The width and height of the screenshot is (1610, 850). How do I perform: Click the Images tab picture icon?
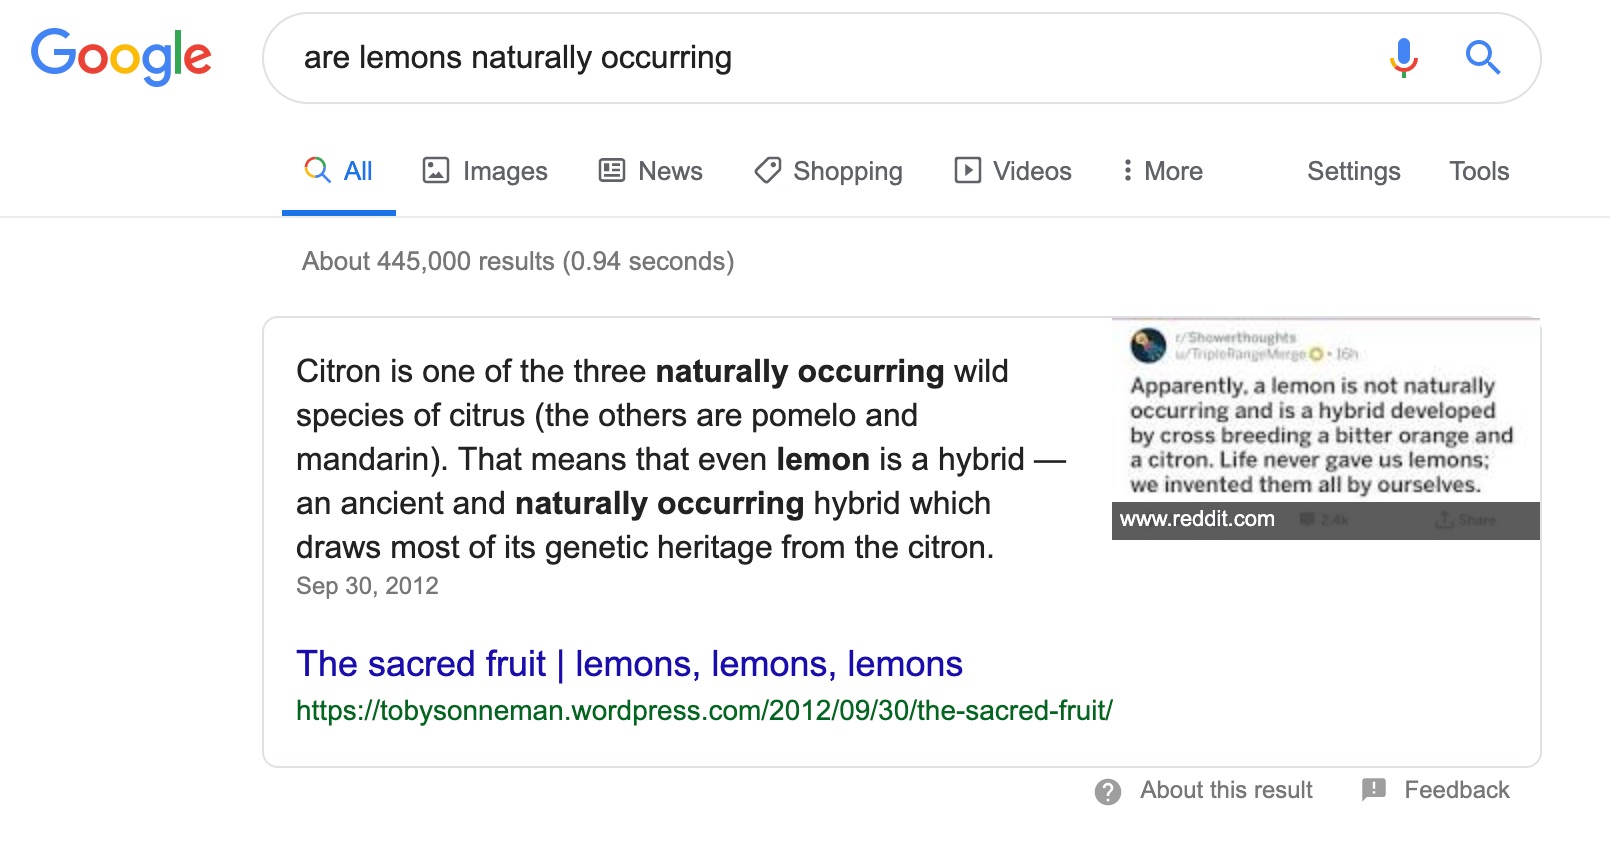(436, 170)
